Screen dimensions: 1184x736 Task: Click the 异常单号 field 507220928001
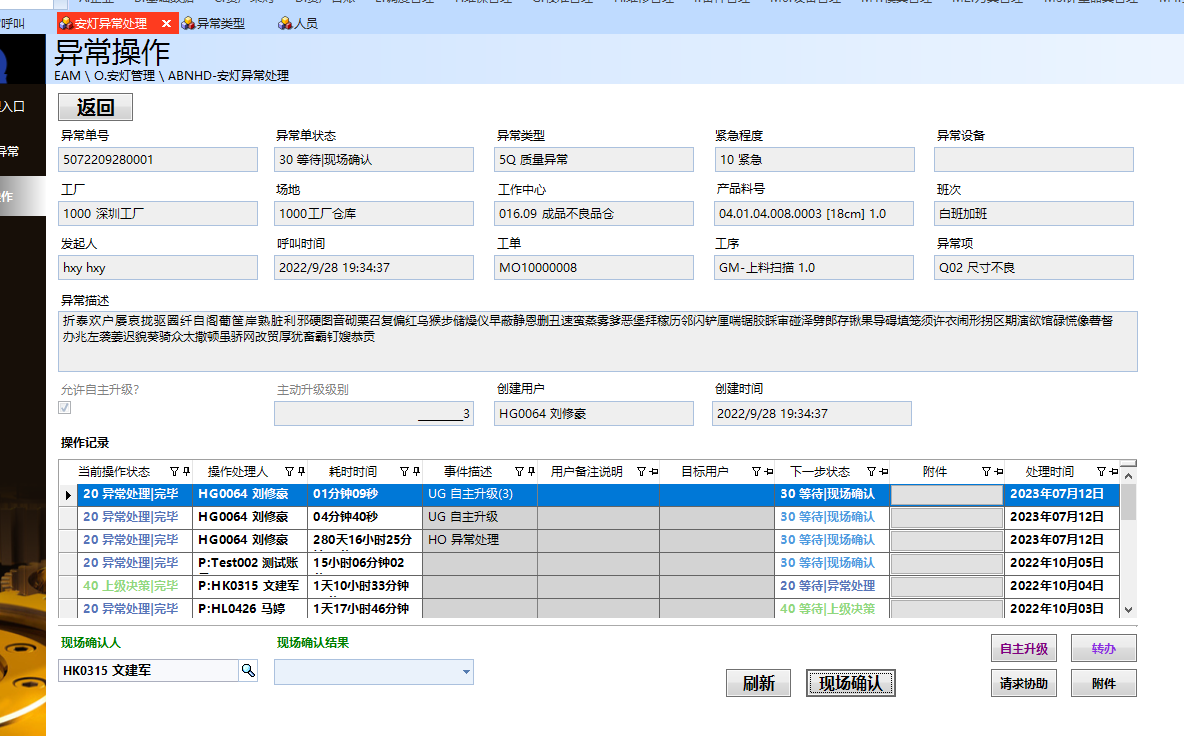click(158, 159)
